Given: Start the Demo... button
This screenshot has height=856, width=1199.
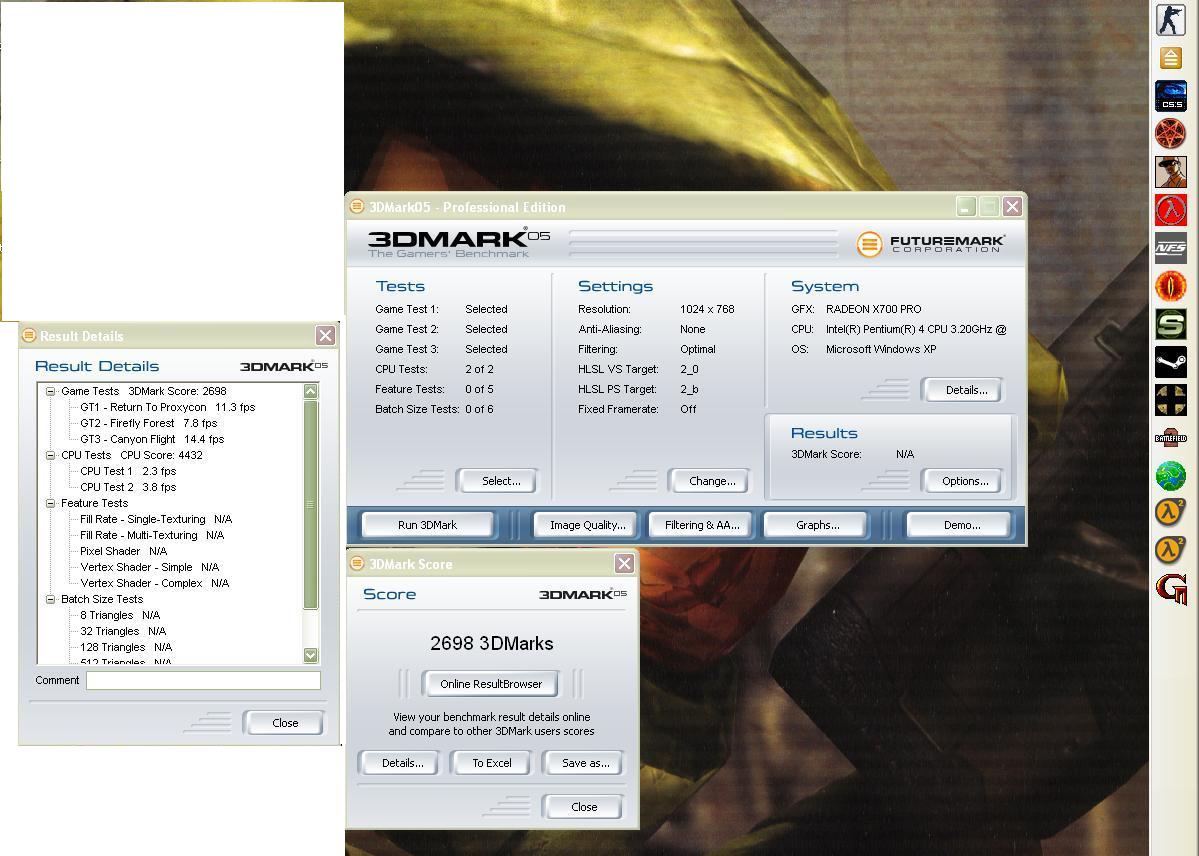Looking at the screenshot, I should [x=960, y=525].
